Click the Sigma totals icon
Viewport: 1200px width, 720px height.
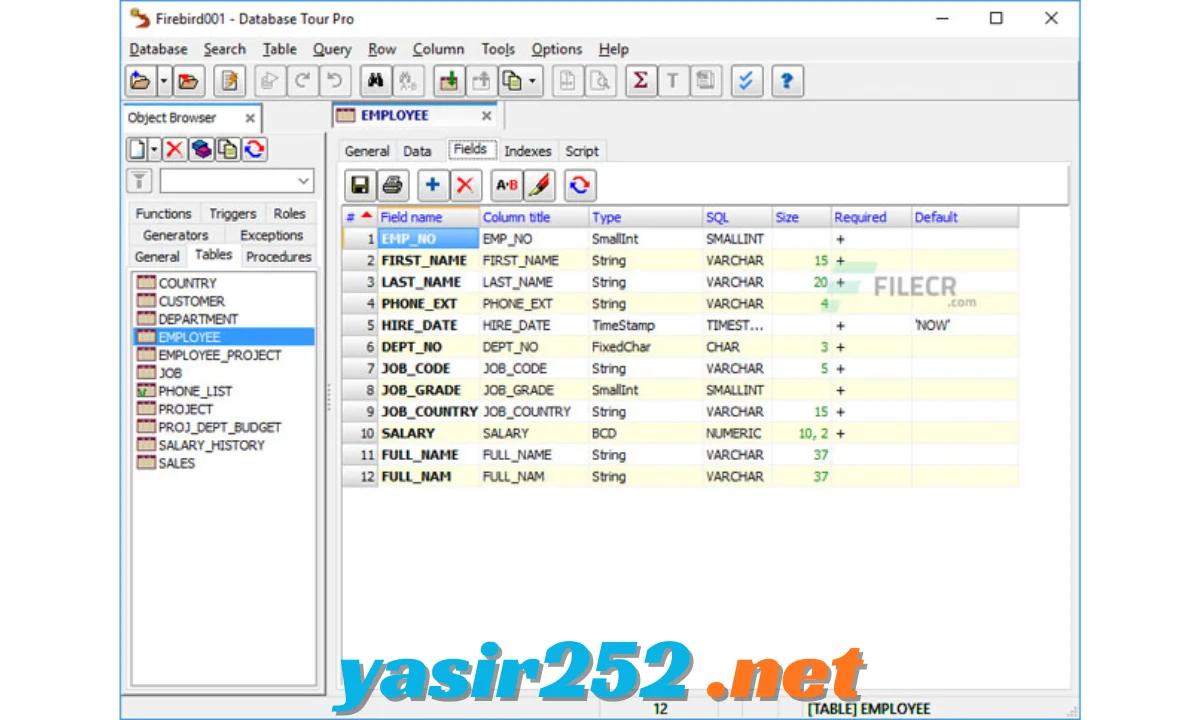click(640, 81)
